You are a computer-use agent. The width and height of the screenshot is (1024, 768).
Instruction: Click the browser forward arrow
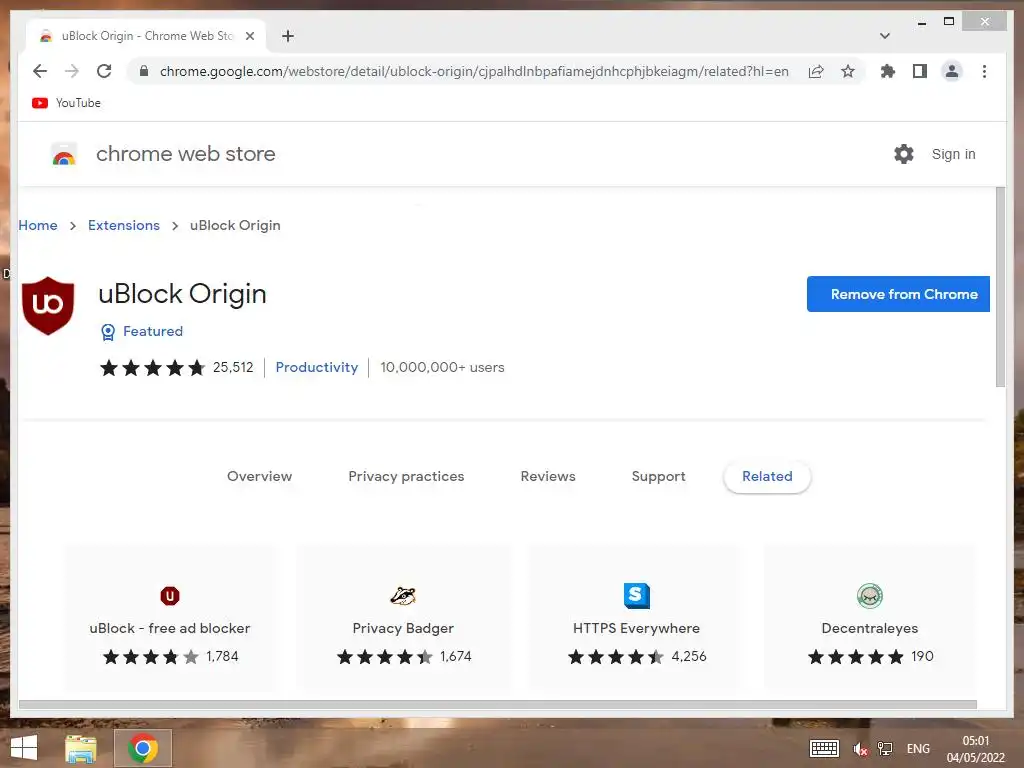[x=72, y=71]
